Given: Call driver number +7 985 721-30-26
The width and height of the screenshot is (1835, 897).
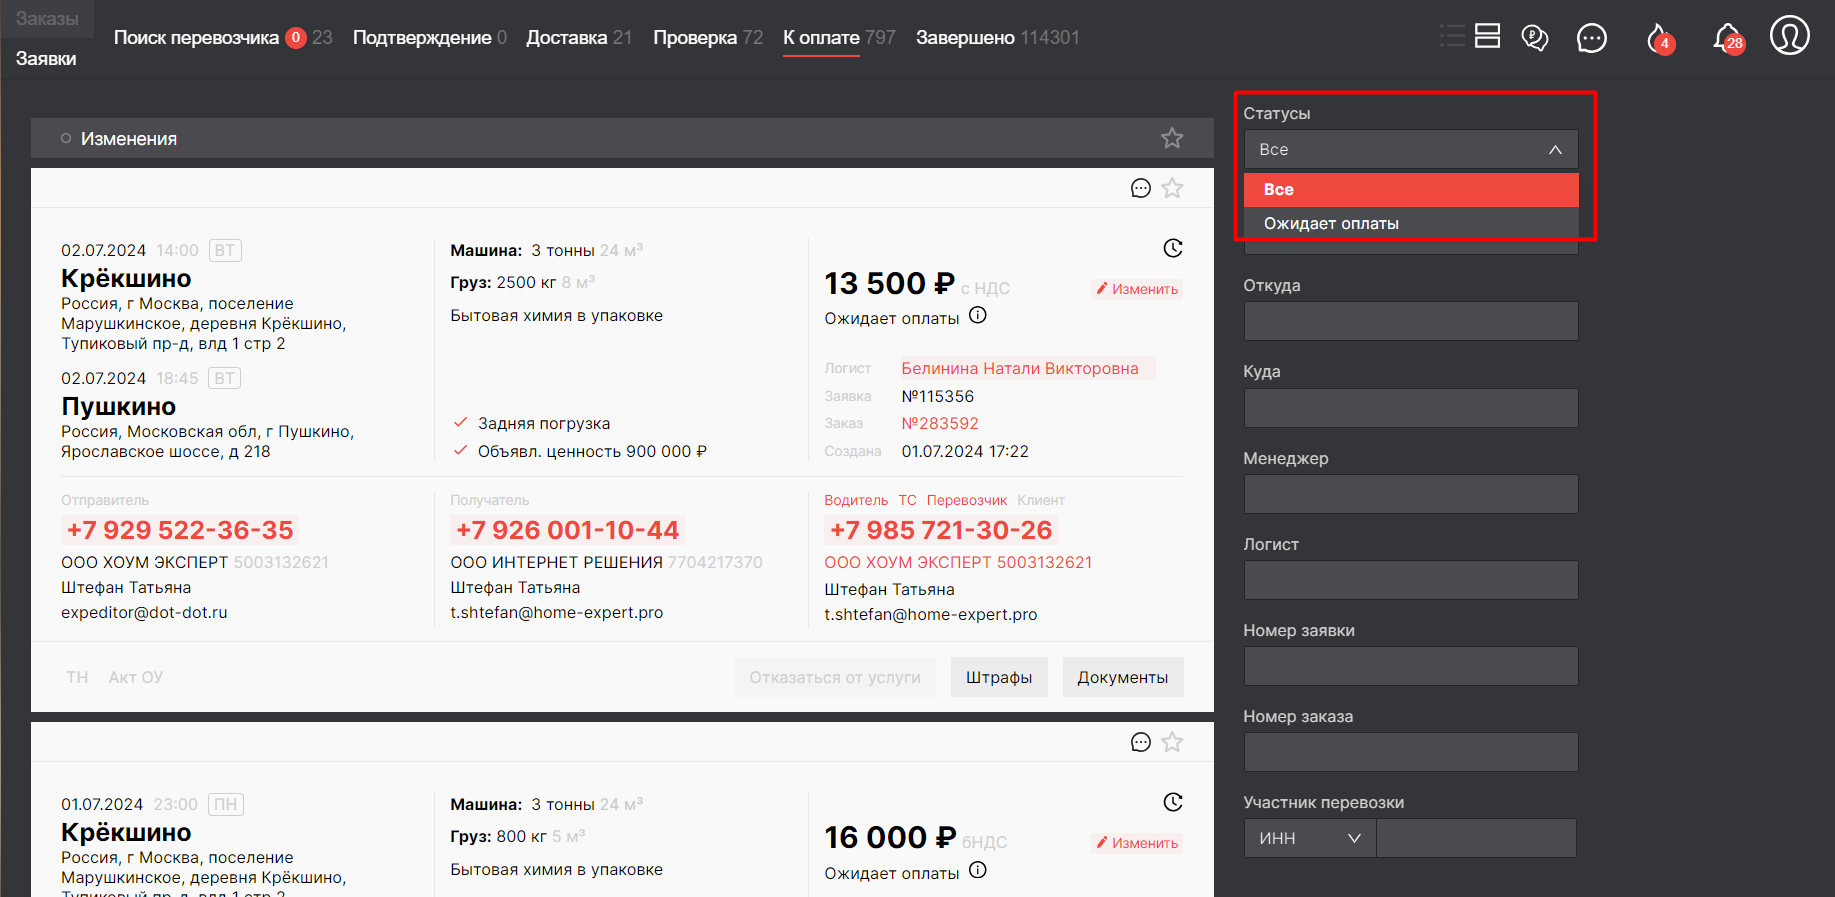Looking at the screenshot, I should [x=941, y=530].
